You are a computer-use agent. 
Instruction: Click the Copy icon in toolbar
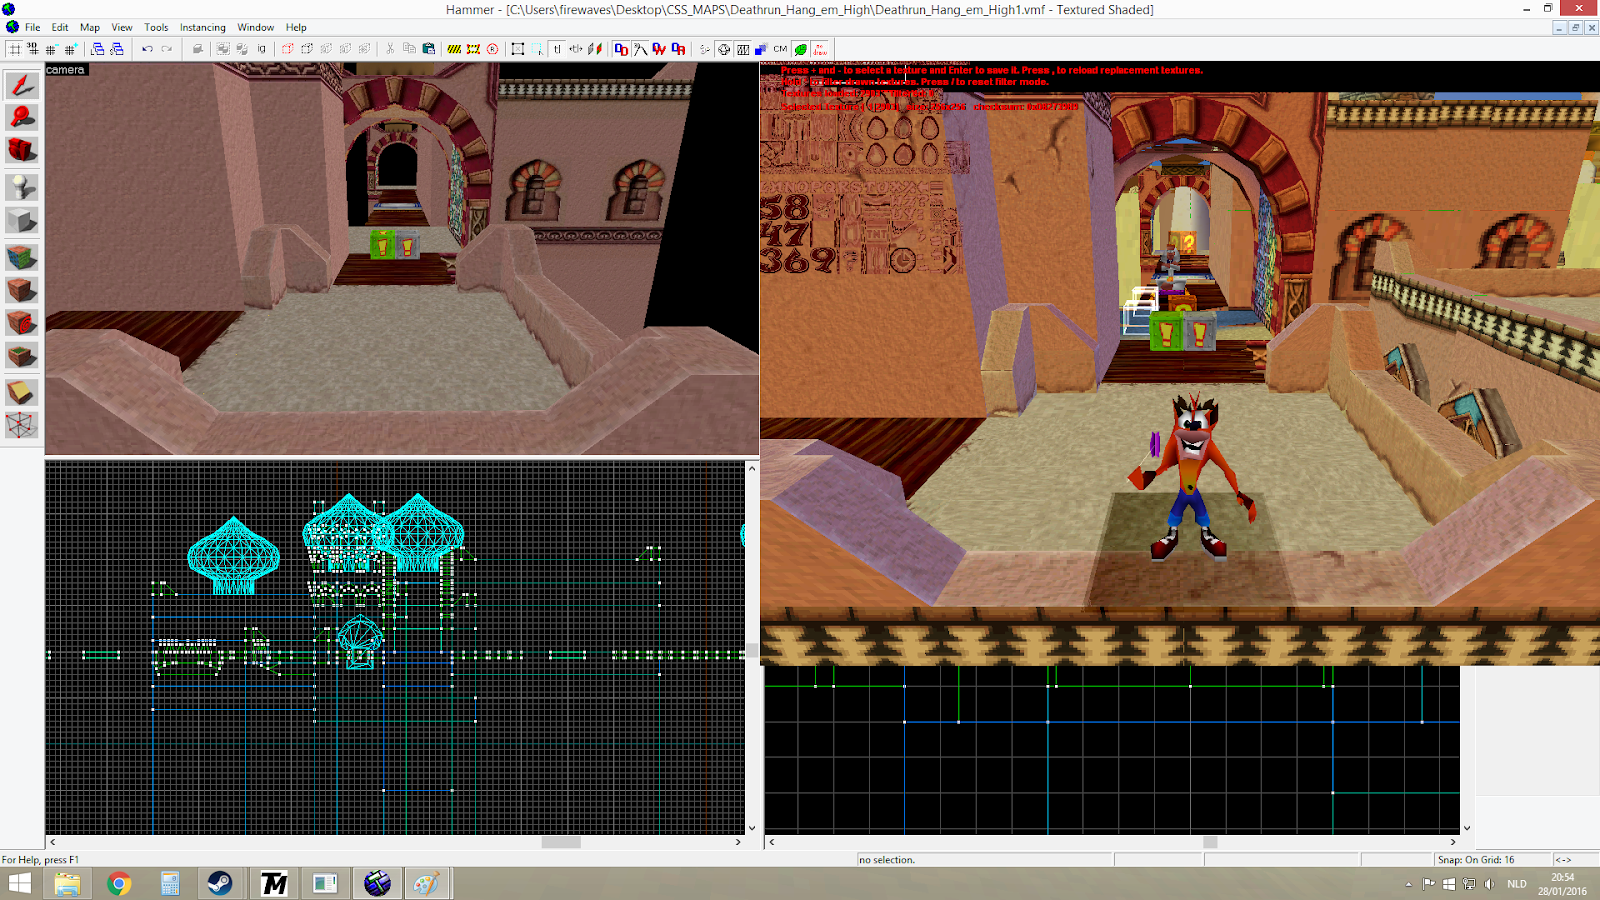click(x=409, y=49)
